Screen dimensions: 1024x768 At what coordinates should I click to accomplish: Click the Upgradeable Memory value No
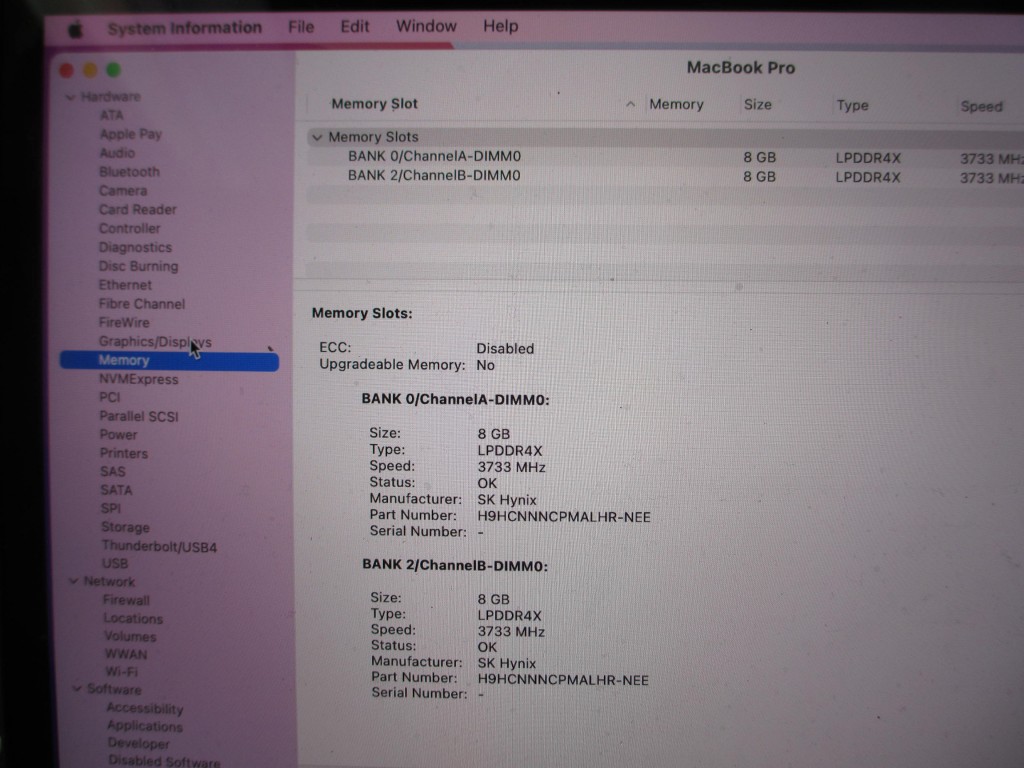coord(485,365)
